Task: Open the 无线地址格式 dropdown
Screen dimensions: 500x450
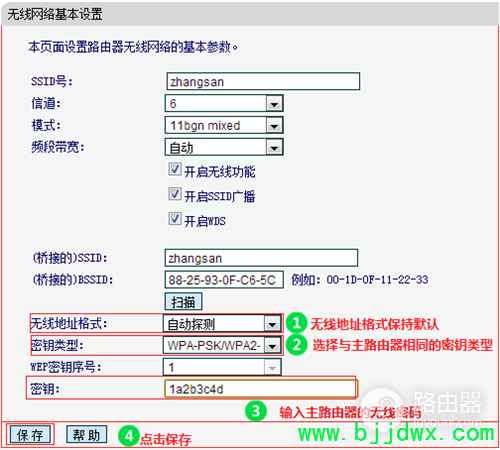Action: 222,323
